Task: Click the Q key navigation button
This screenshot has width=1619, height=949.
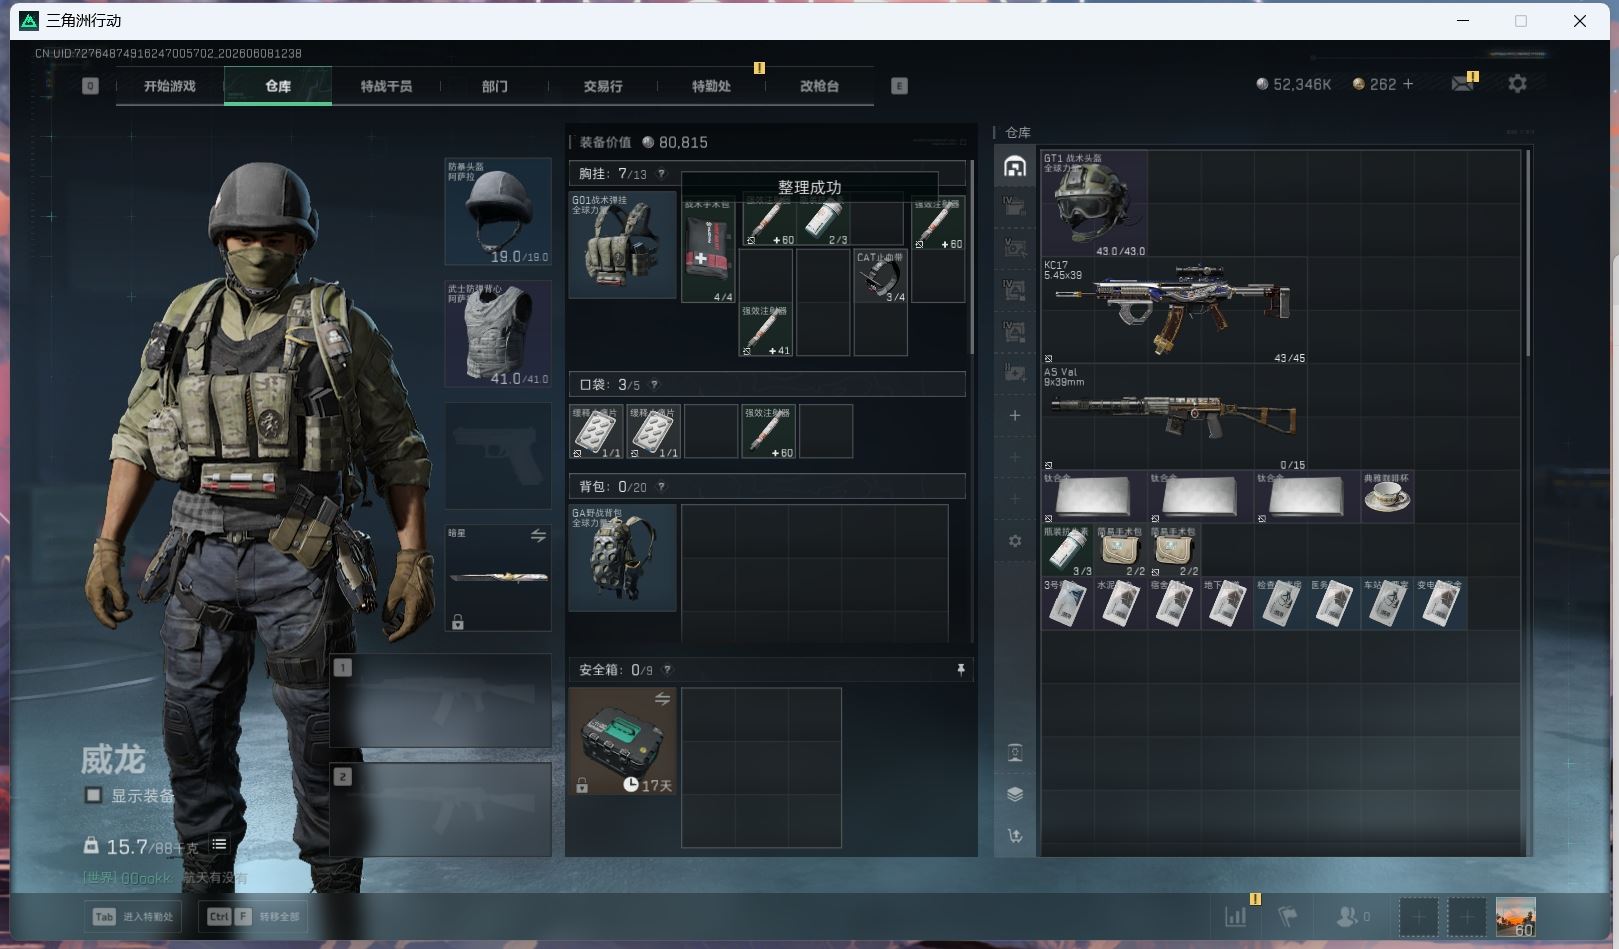Action: coord(90,86)
